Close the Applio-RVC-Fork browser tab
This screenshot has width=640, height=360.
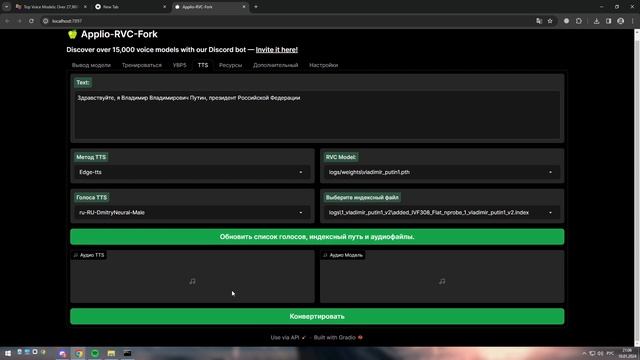pyautogui.click(x=244, y=7)
